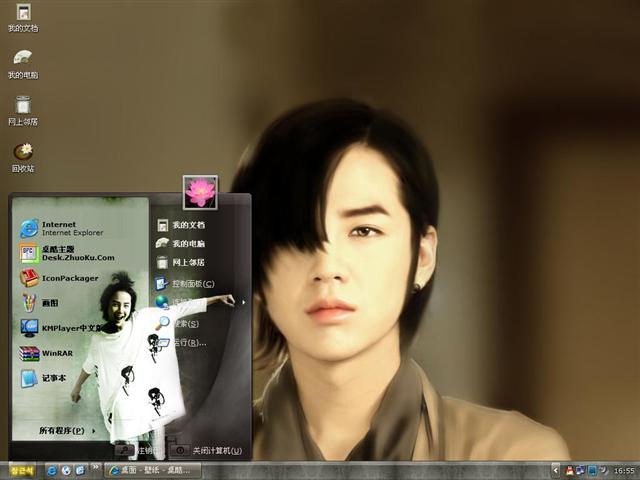Click the blue second system tray icon
This screenshot has width=640, height=480.
tap(580, 471)
